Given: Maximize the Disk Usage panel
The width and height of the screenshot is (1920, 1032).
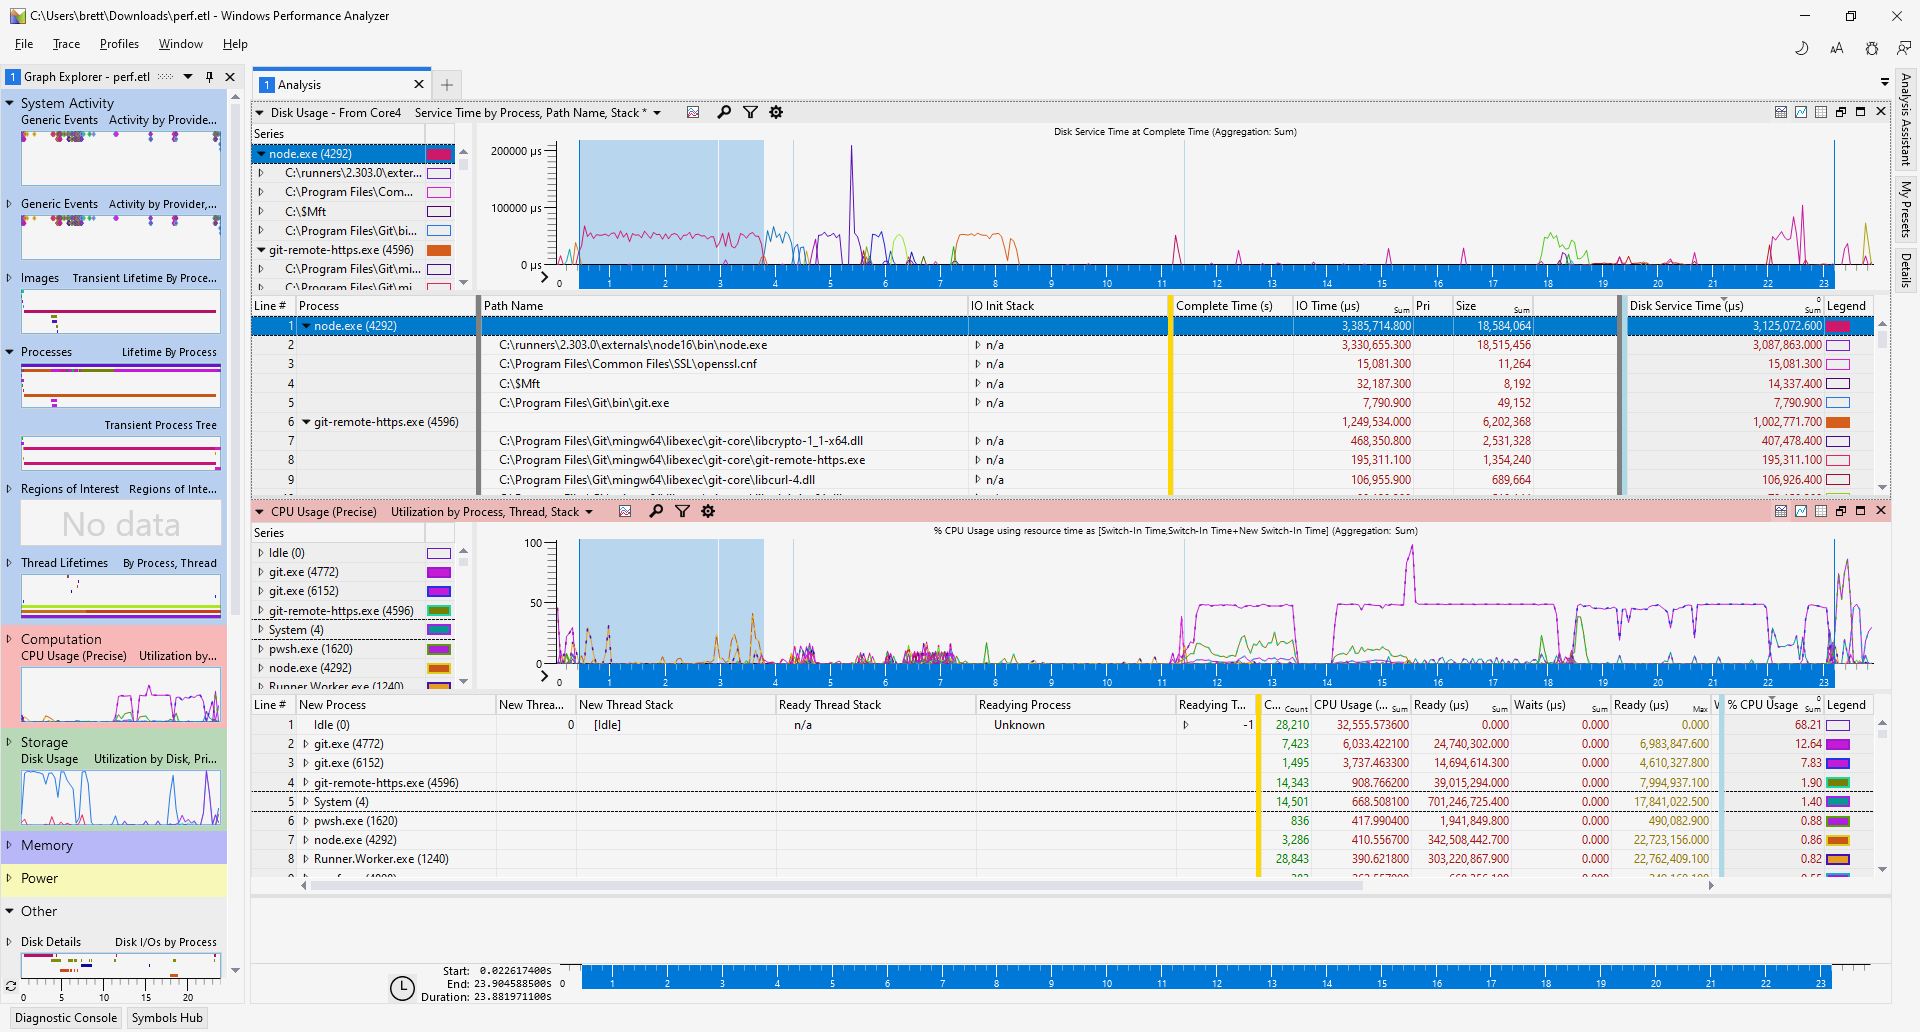Looking at the screenshot, I should (x=1861, y=112).
